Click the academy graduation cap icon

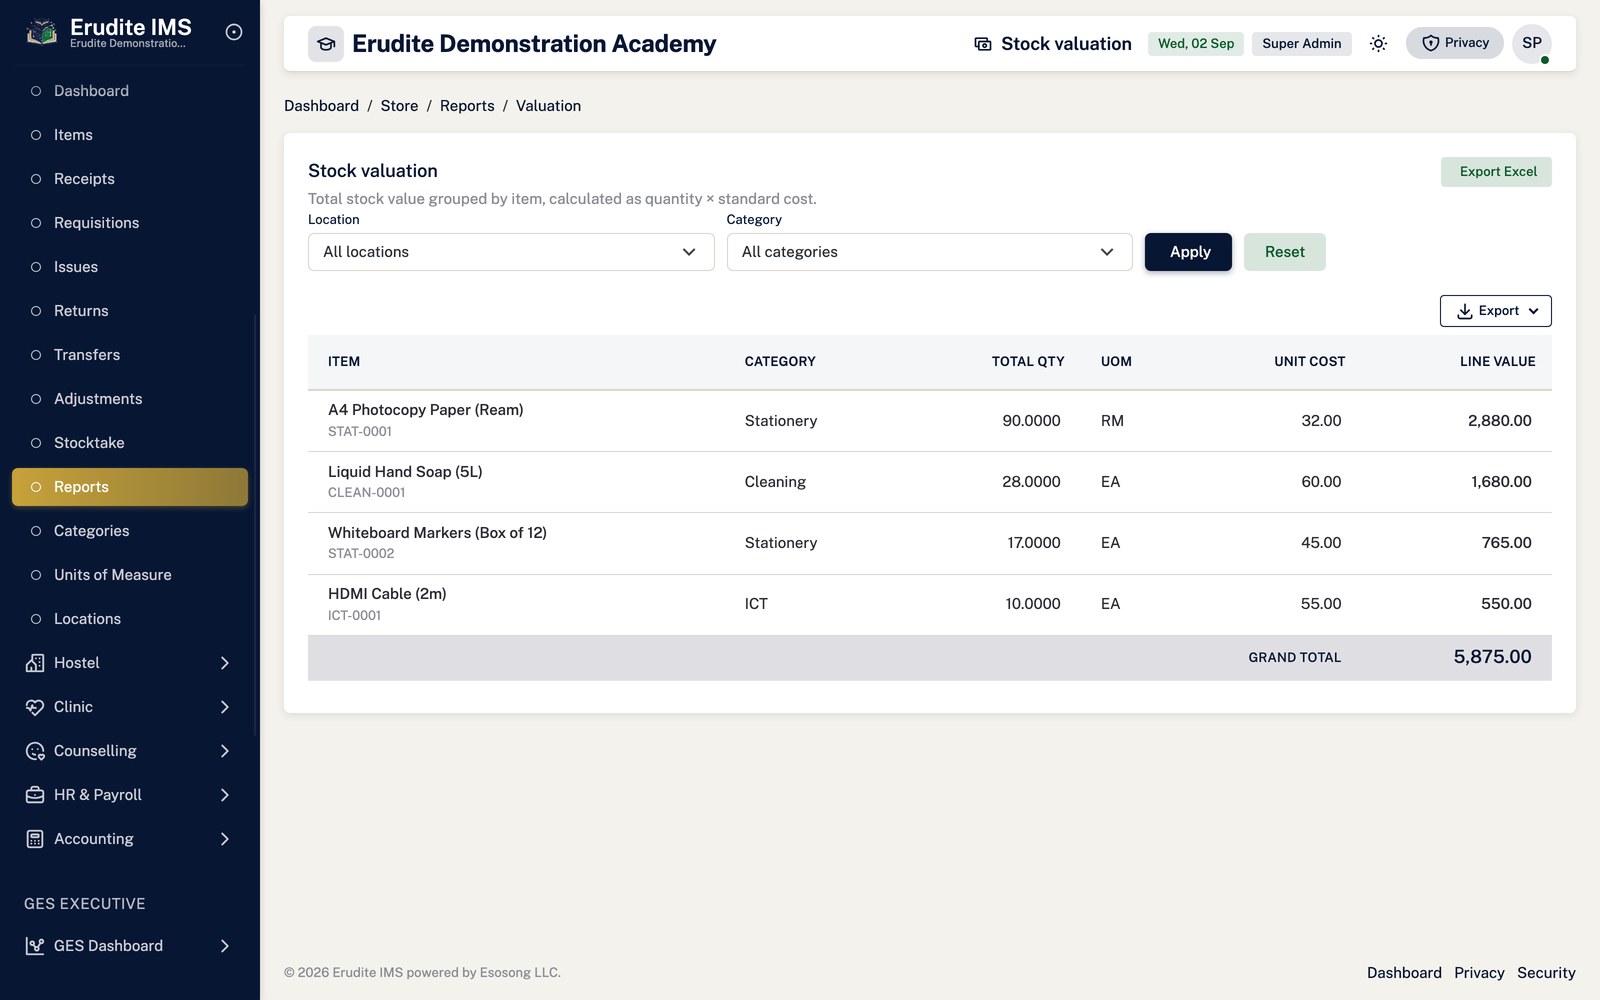tap(326, 44)
